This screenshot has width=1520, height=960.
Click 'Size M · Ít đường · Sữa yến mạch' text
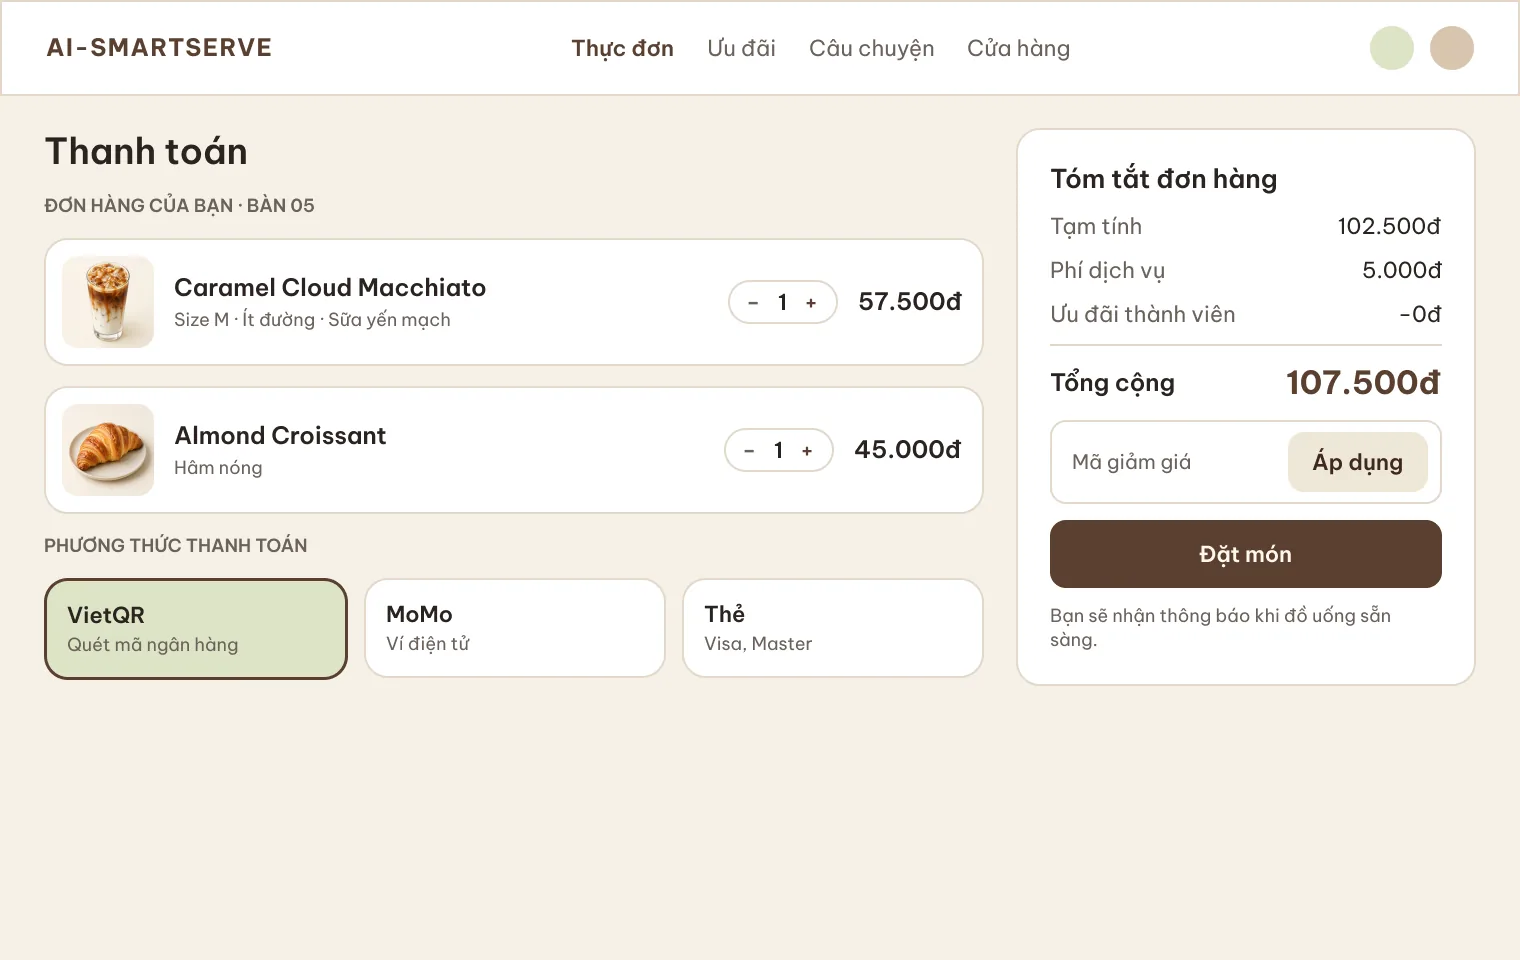tap(312, 320)
